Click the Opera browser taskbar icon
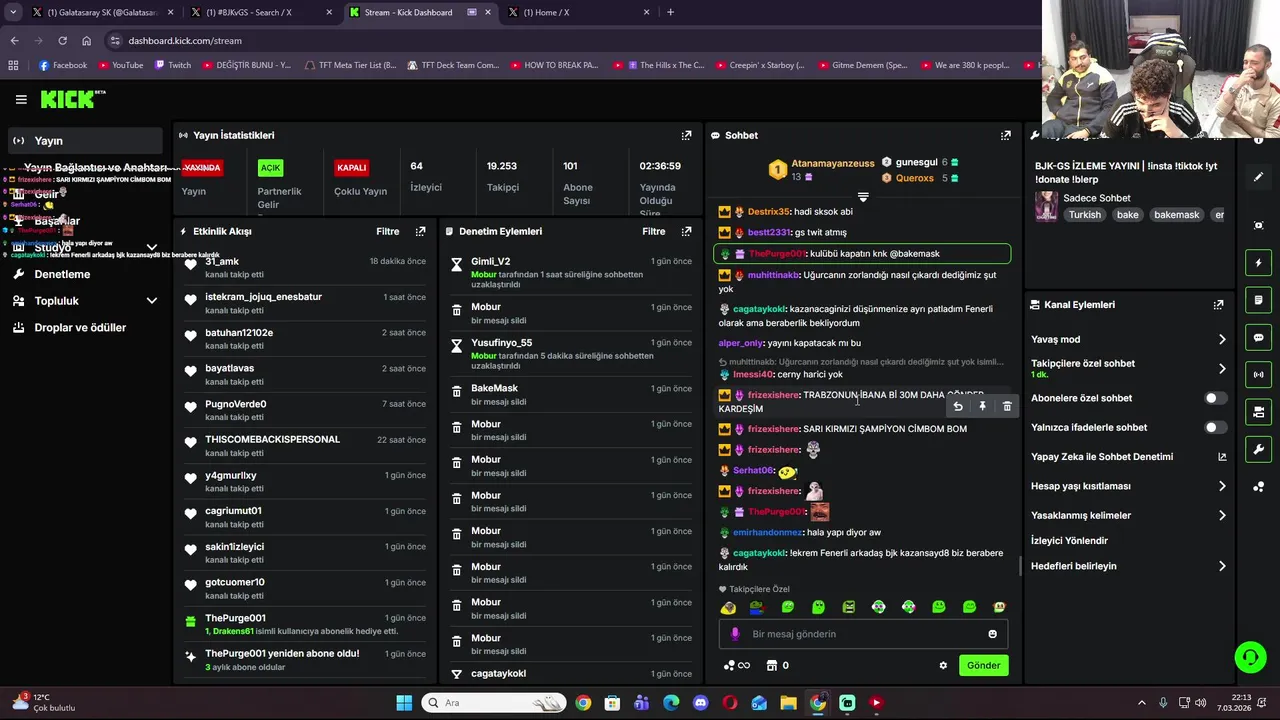The width and height of the screenshot is (1280, 720). [x=730, y=703]
